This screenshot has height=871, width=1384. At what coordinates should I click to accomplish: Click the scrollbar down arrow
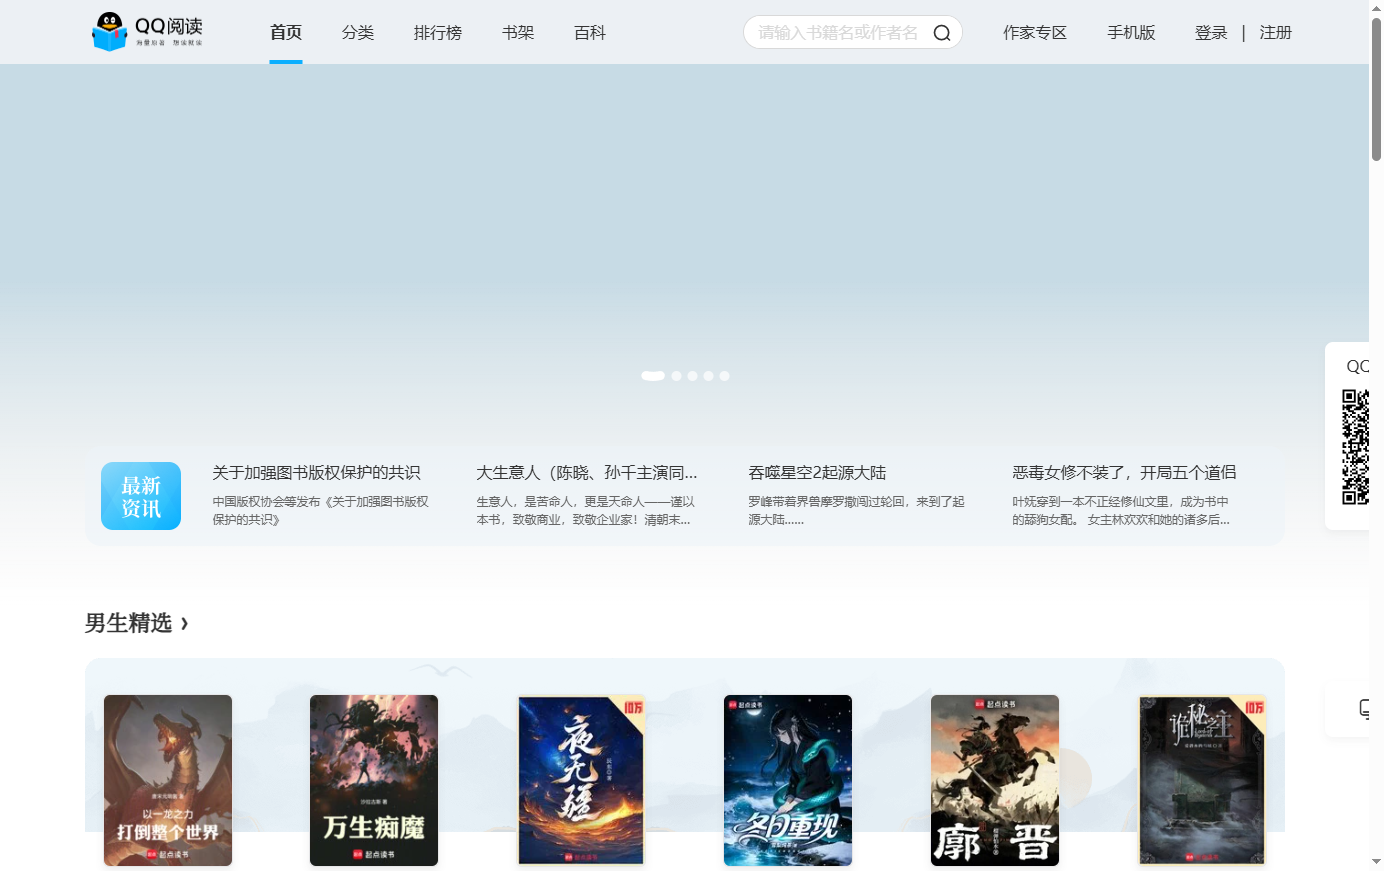[x=1376, y=862]
